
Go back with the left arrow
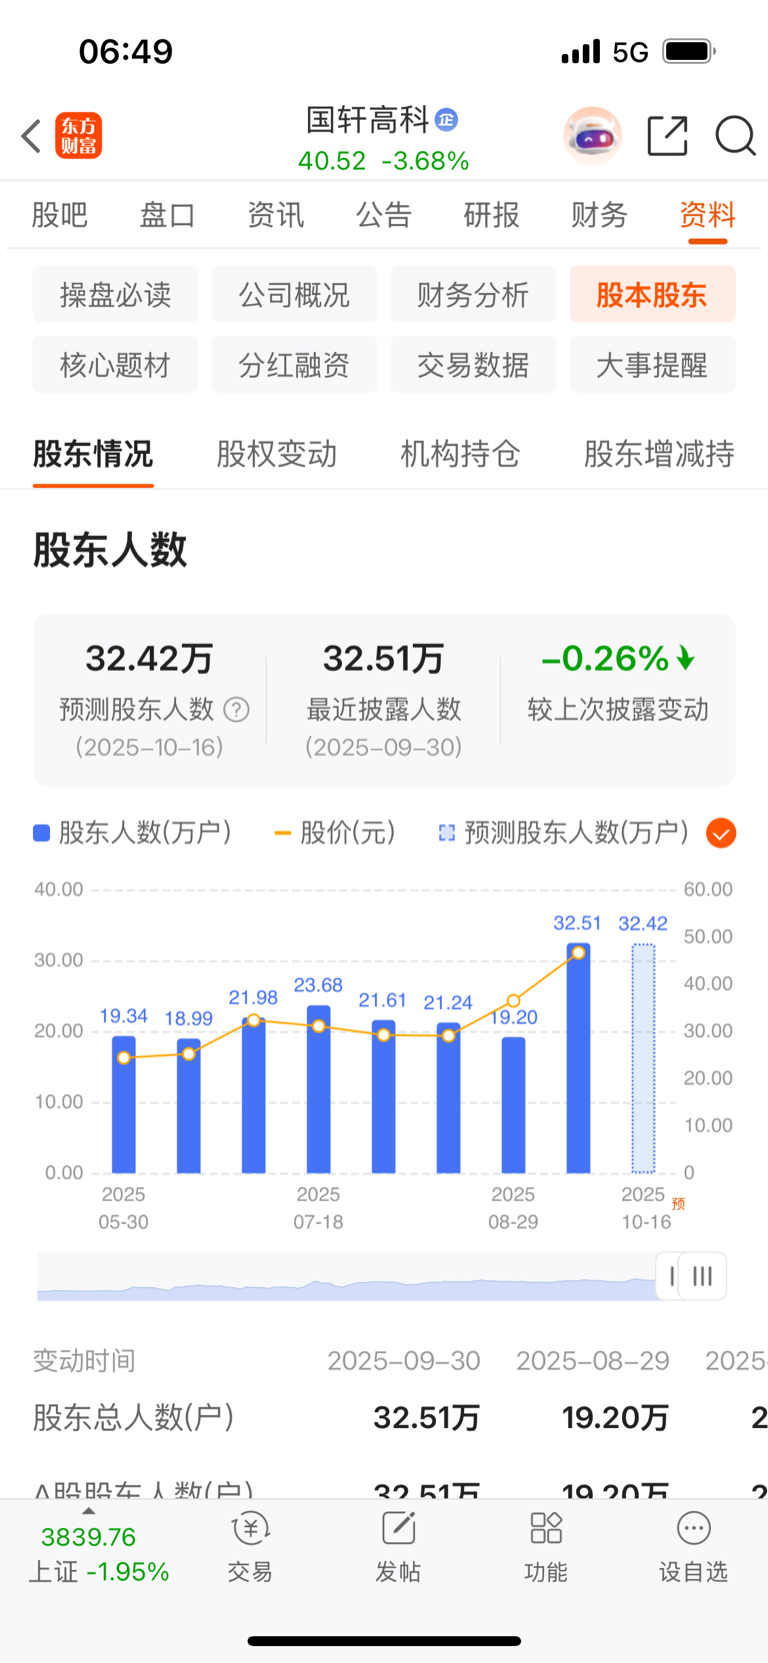[x=31, y=136]
